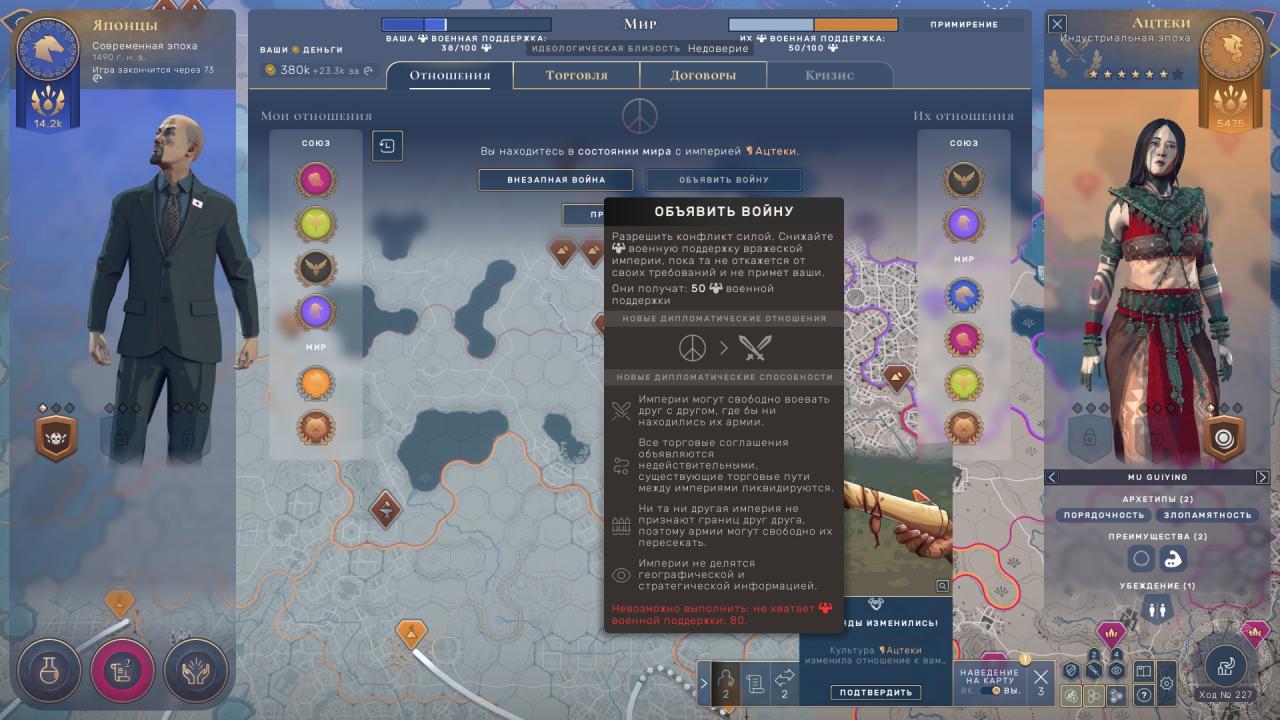Confirm the notification with Подтвердить
The width and height of the screenshot is (1280, 720).
876,692
